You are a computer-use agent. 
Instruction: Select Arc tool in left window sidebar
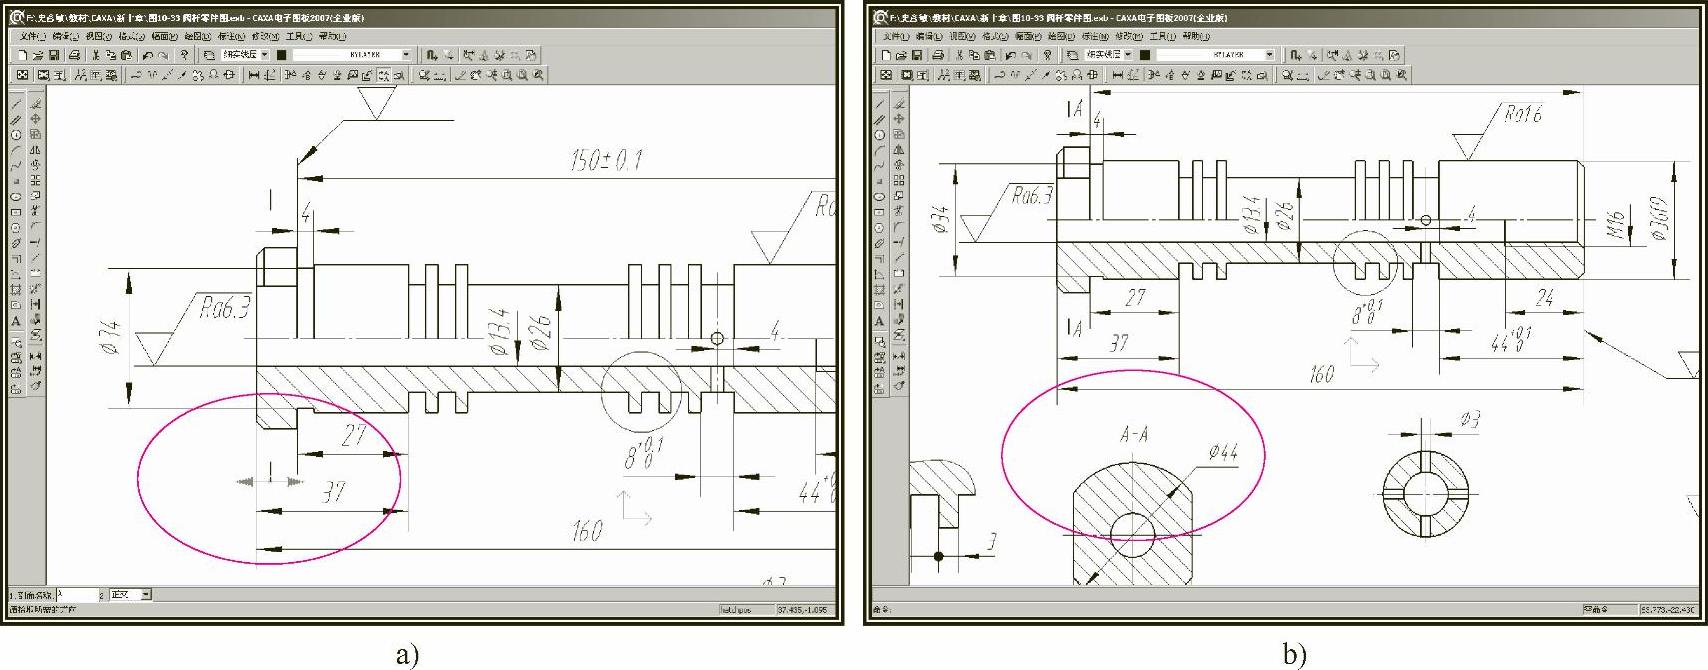(16, 151)
